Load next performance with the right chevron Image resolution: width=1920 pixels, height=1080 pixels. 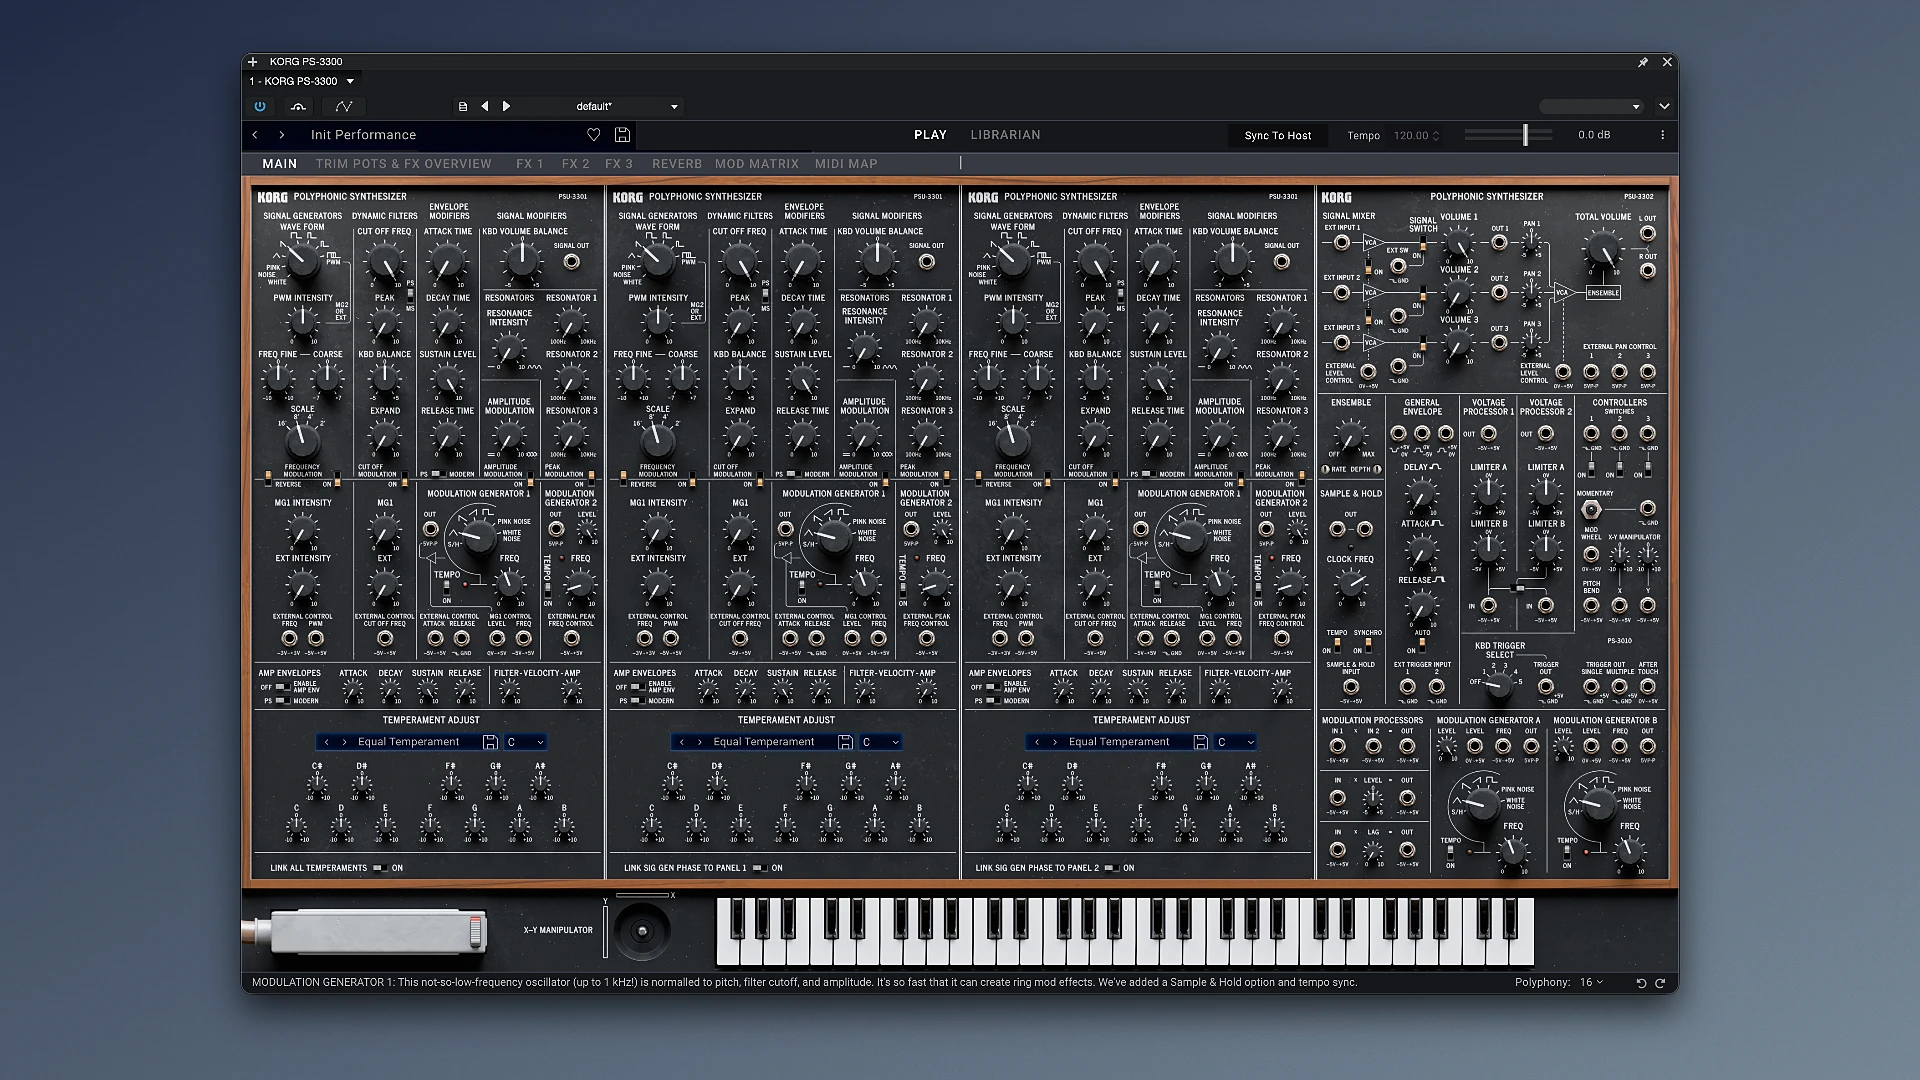click(x=282, y=135)
